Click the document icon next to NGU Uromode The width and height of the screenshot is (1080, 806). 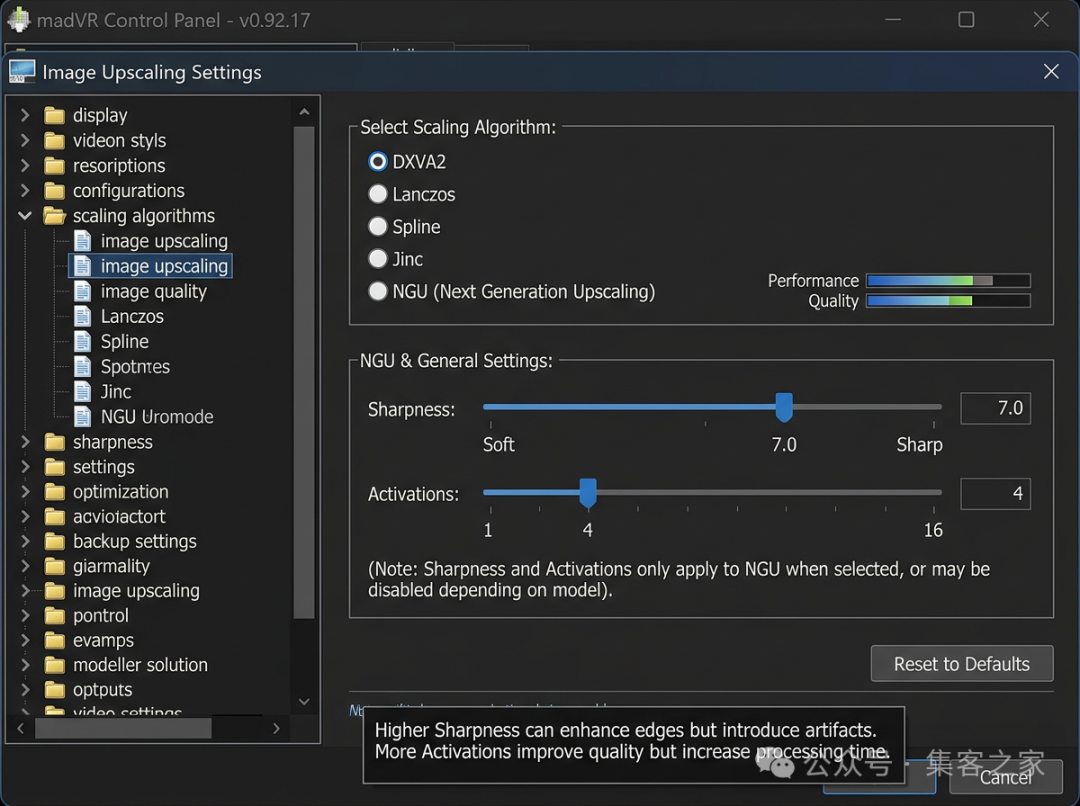[x=83, y=416]
